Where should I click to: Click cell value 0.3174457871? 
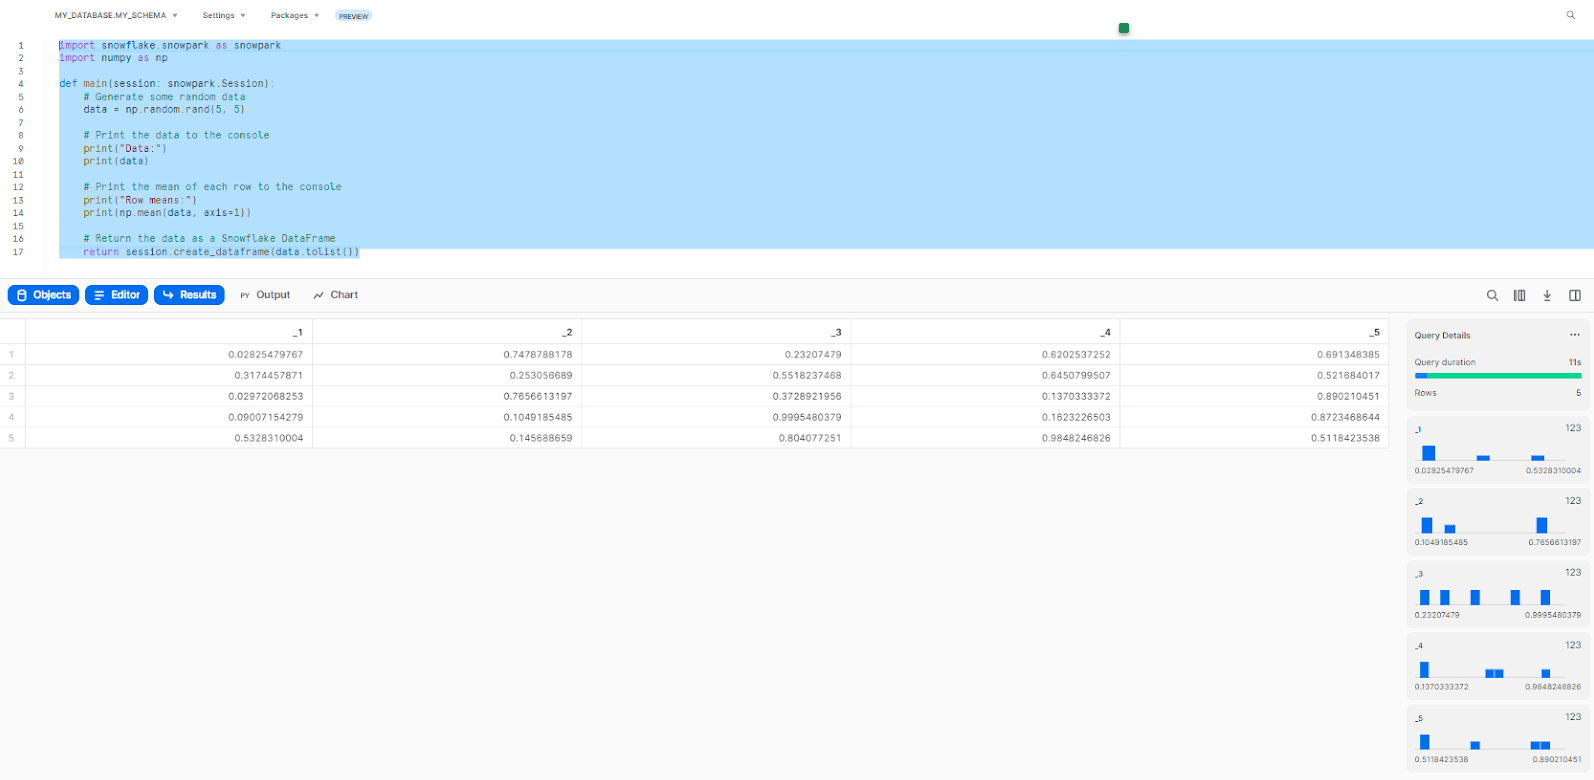tap(268, 376)
